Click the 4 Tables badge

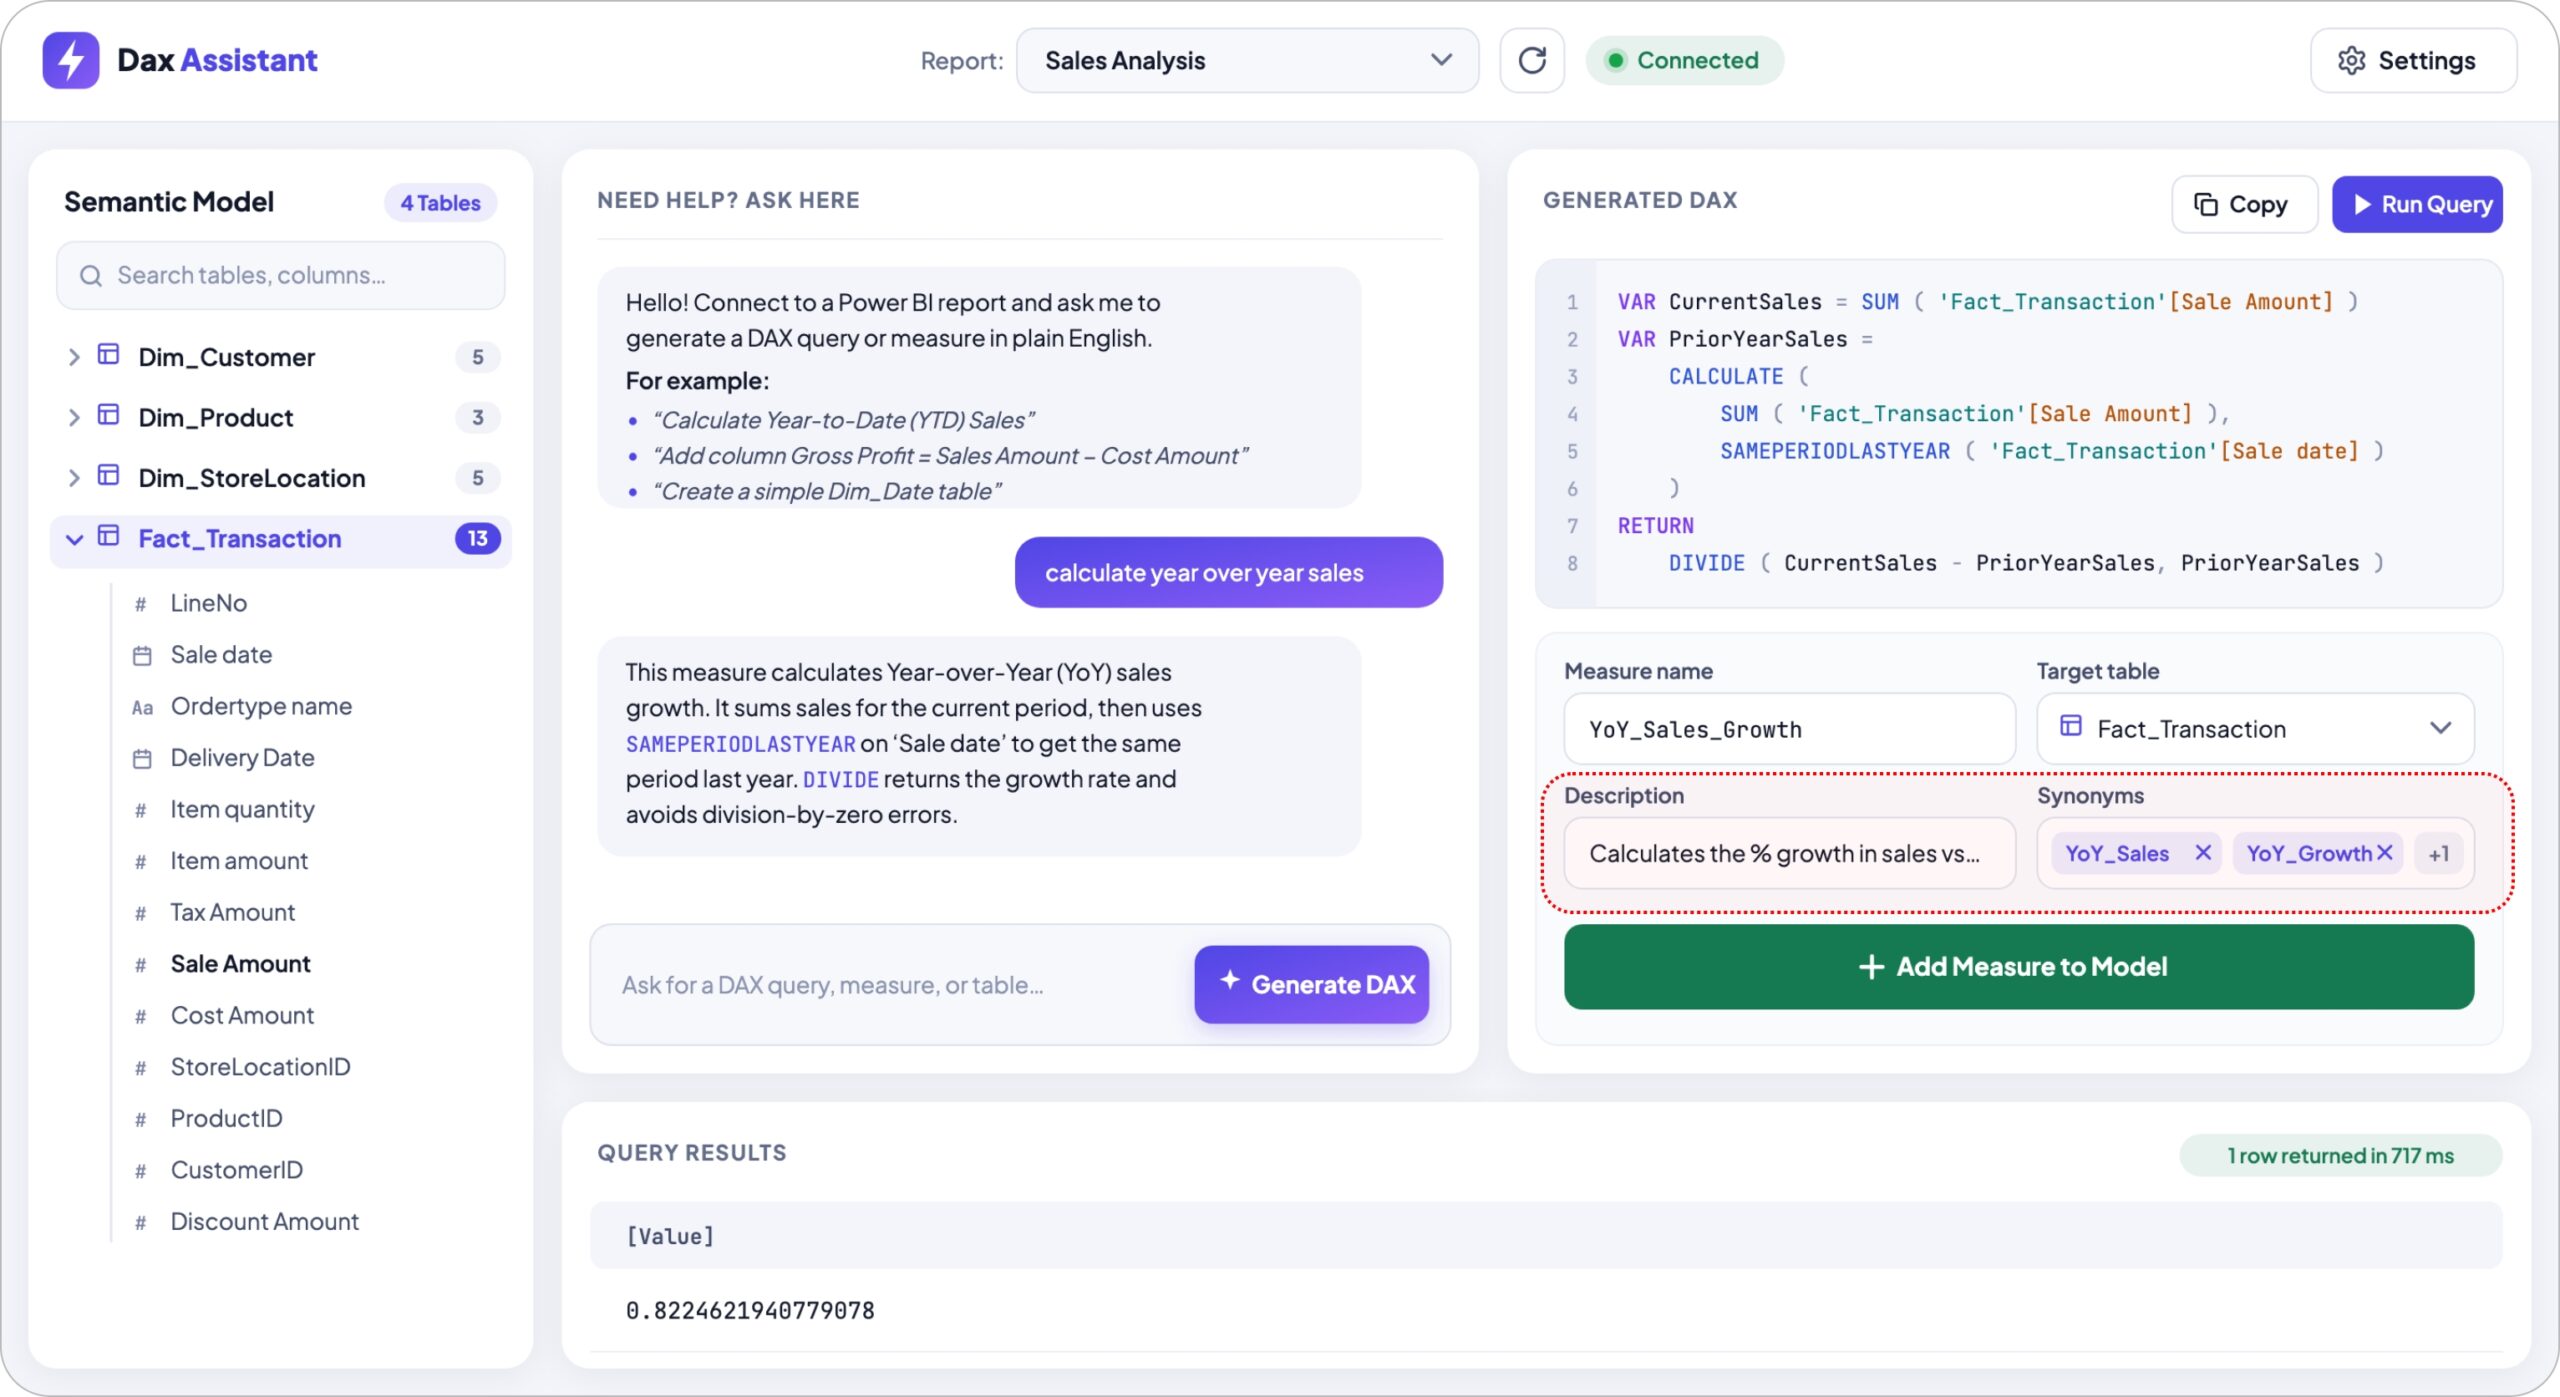(x=440, y=203)
